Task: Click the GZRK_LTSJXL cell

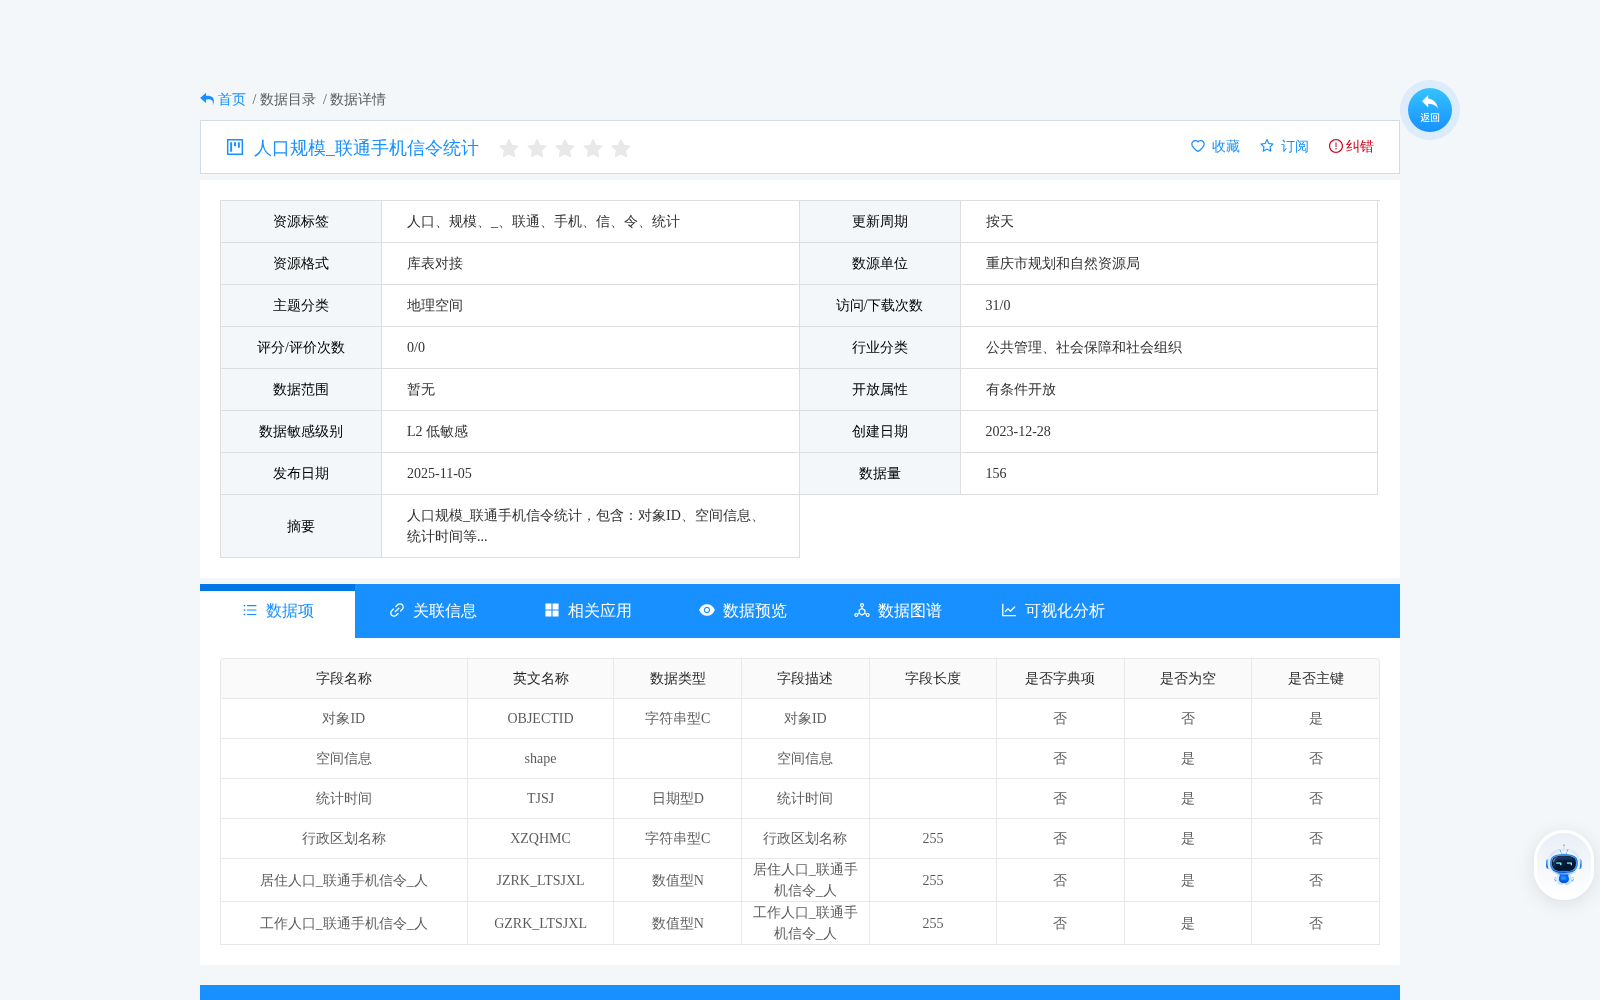Action: (540, 923)
